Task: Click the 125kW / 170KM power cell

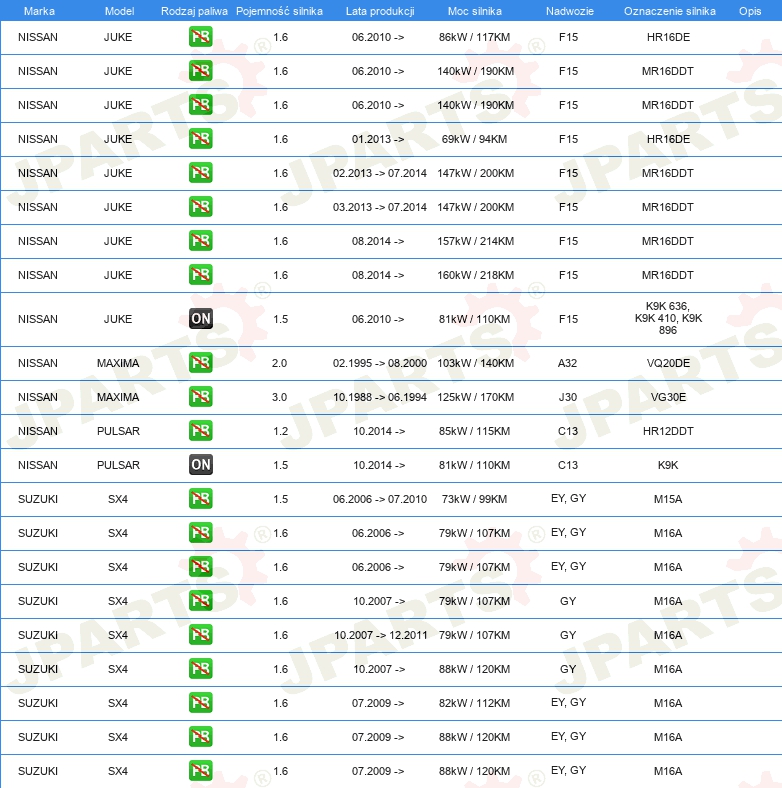Action: click(475, 398)
